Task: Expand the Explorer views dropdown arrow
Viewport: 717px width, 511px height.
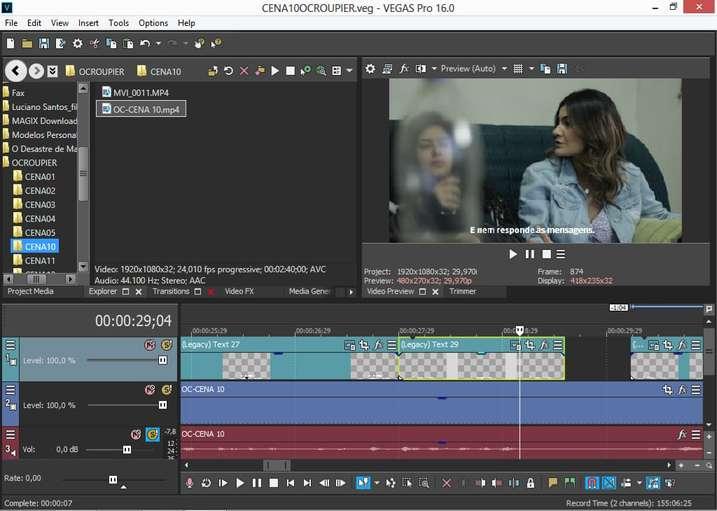Action: [x=350, y=71]
